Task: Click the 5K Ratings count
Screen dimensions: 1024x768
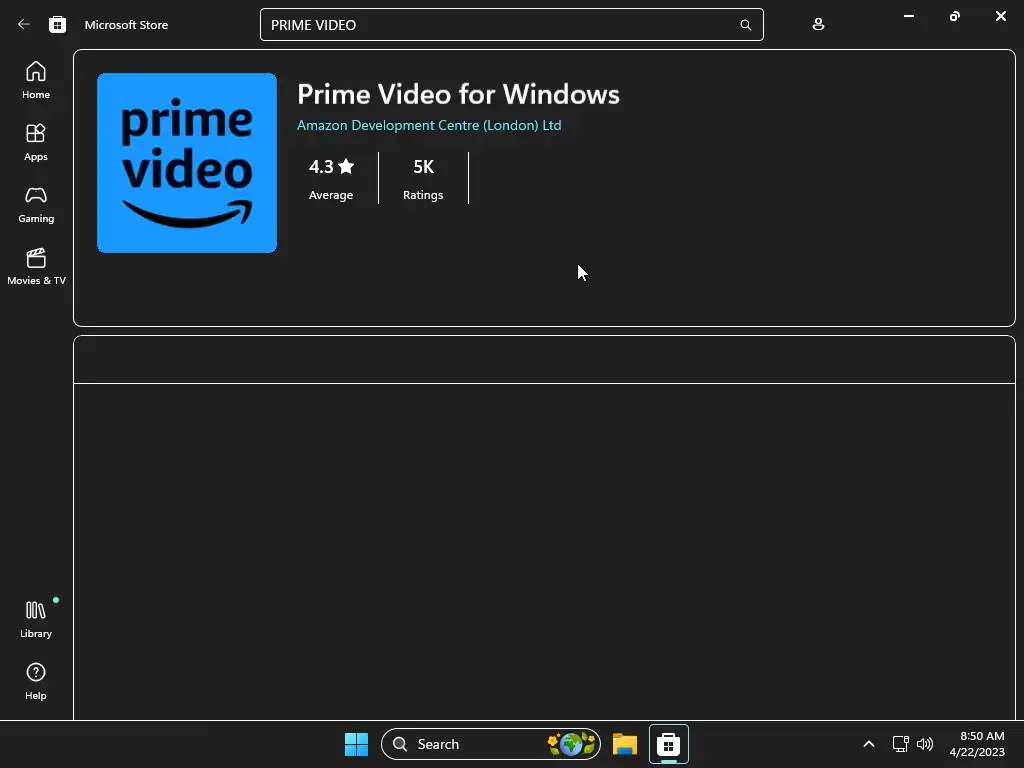Action: tap(423, 178)
